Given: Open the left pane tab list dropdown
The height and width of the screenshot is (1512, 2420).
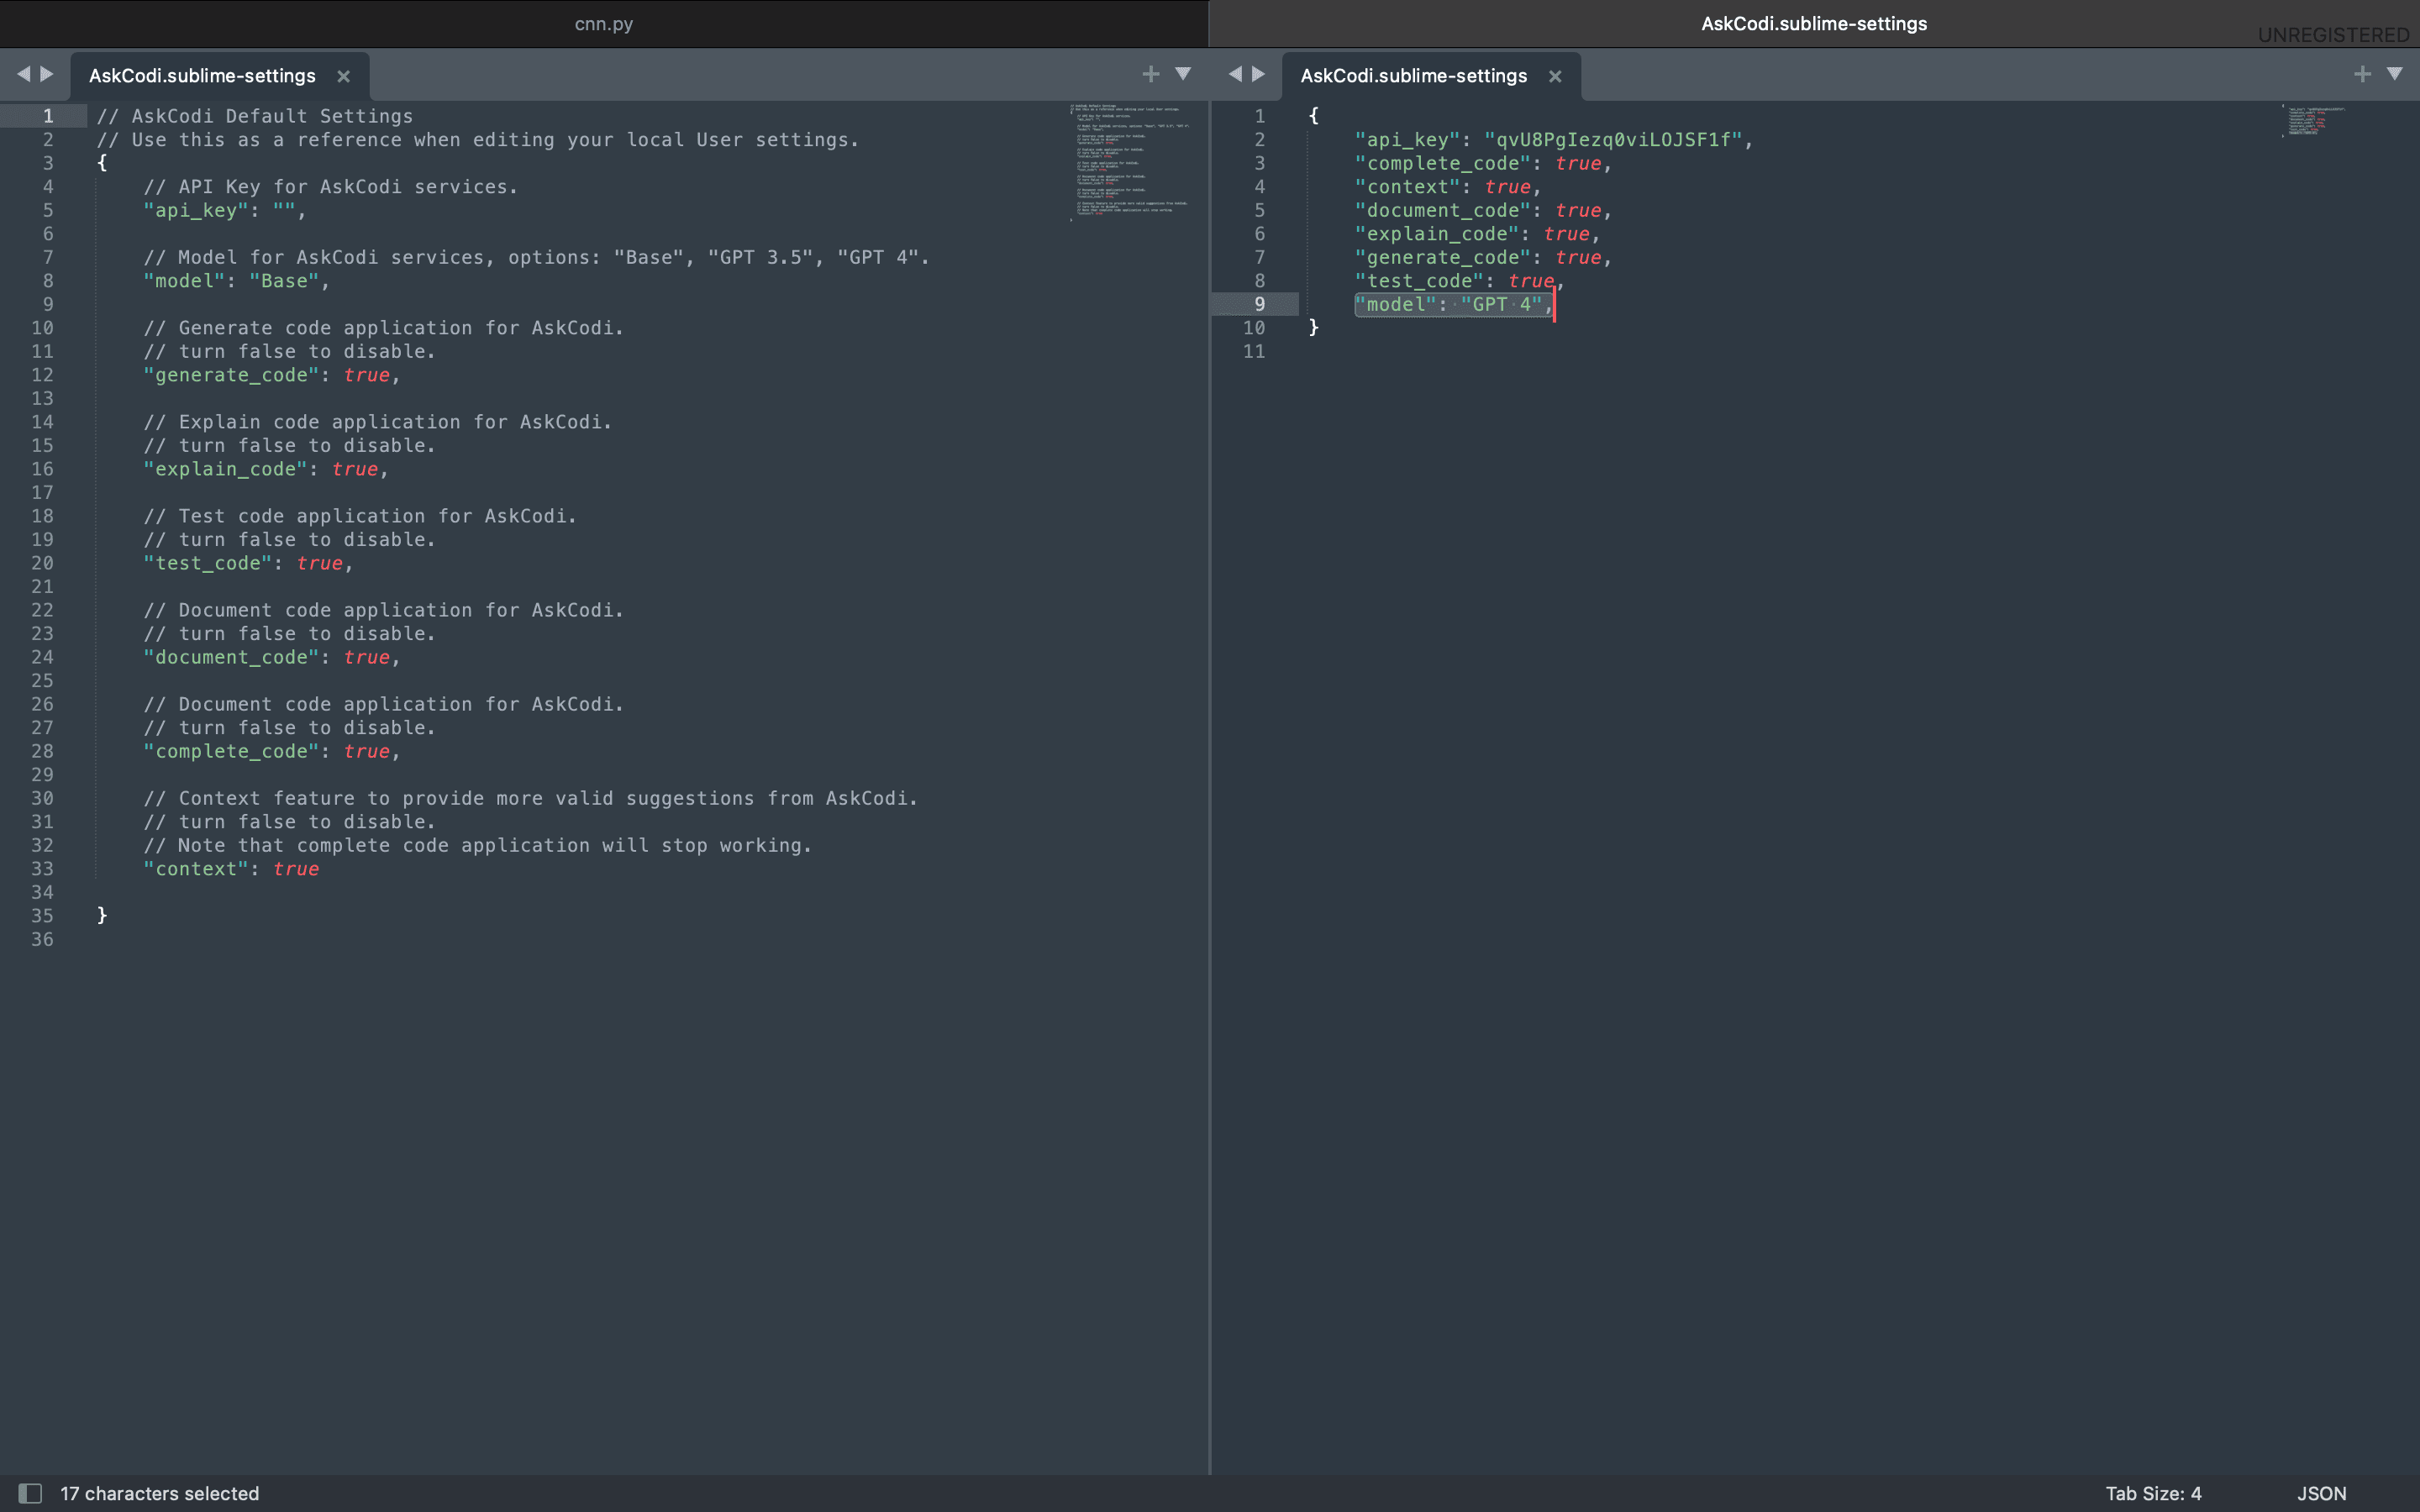Looking at the screenshot, I should click(x=1183, y=74).
